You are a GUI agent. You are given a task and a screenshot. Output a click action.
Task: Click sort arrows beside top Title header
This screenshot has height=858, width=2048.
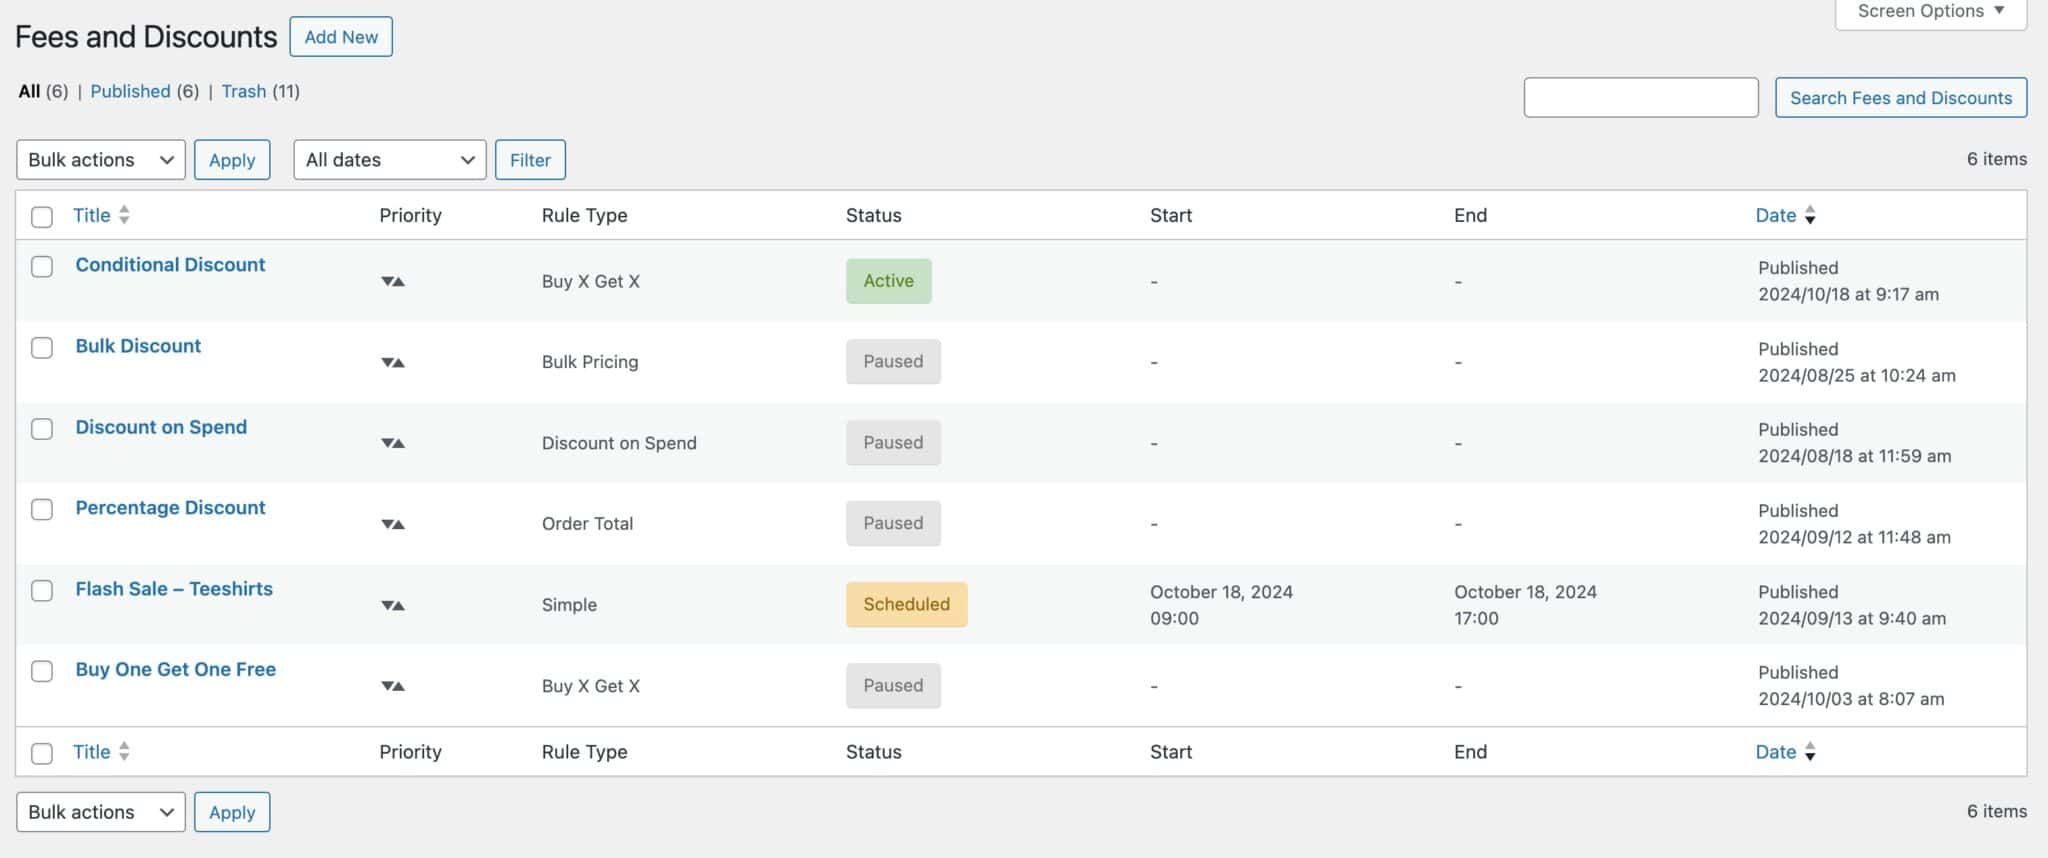(124, 215)
